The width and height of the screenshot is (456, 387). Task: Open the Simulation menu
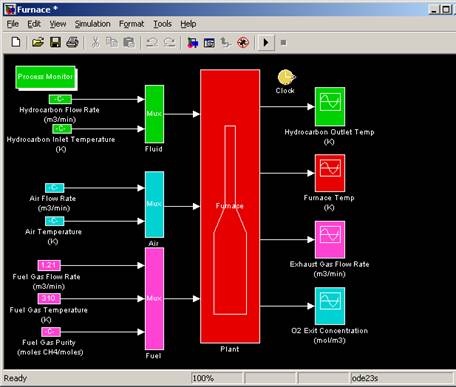[92, 24]
